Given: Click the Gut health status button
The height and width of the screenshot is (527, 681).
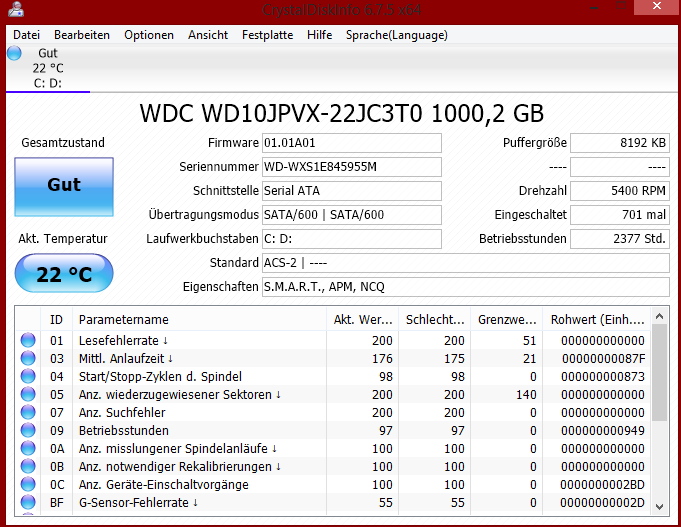Looking at the screenshot, I should point(64,186).
